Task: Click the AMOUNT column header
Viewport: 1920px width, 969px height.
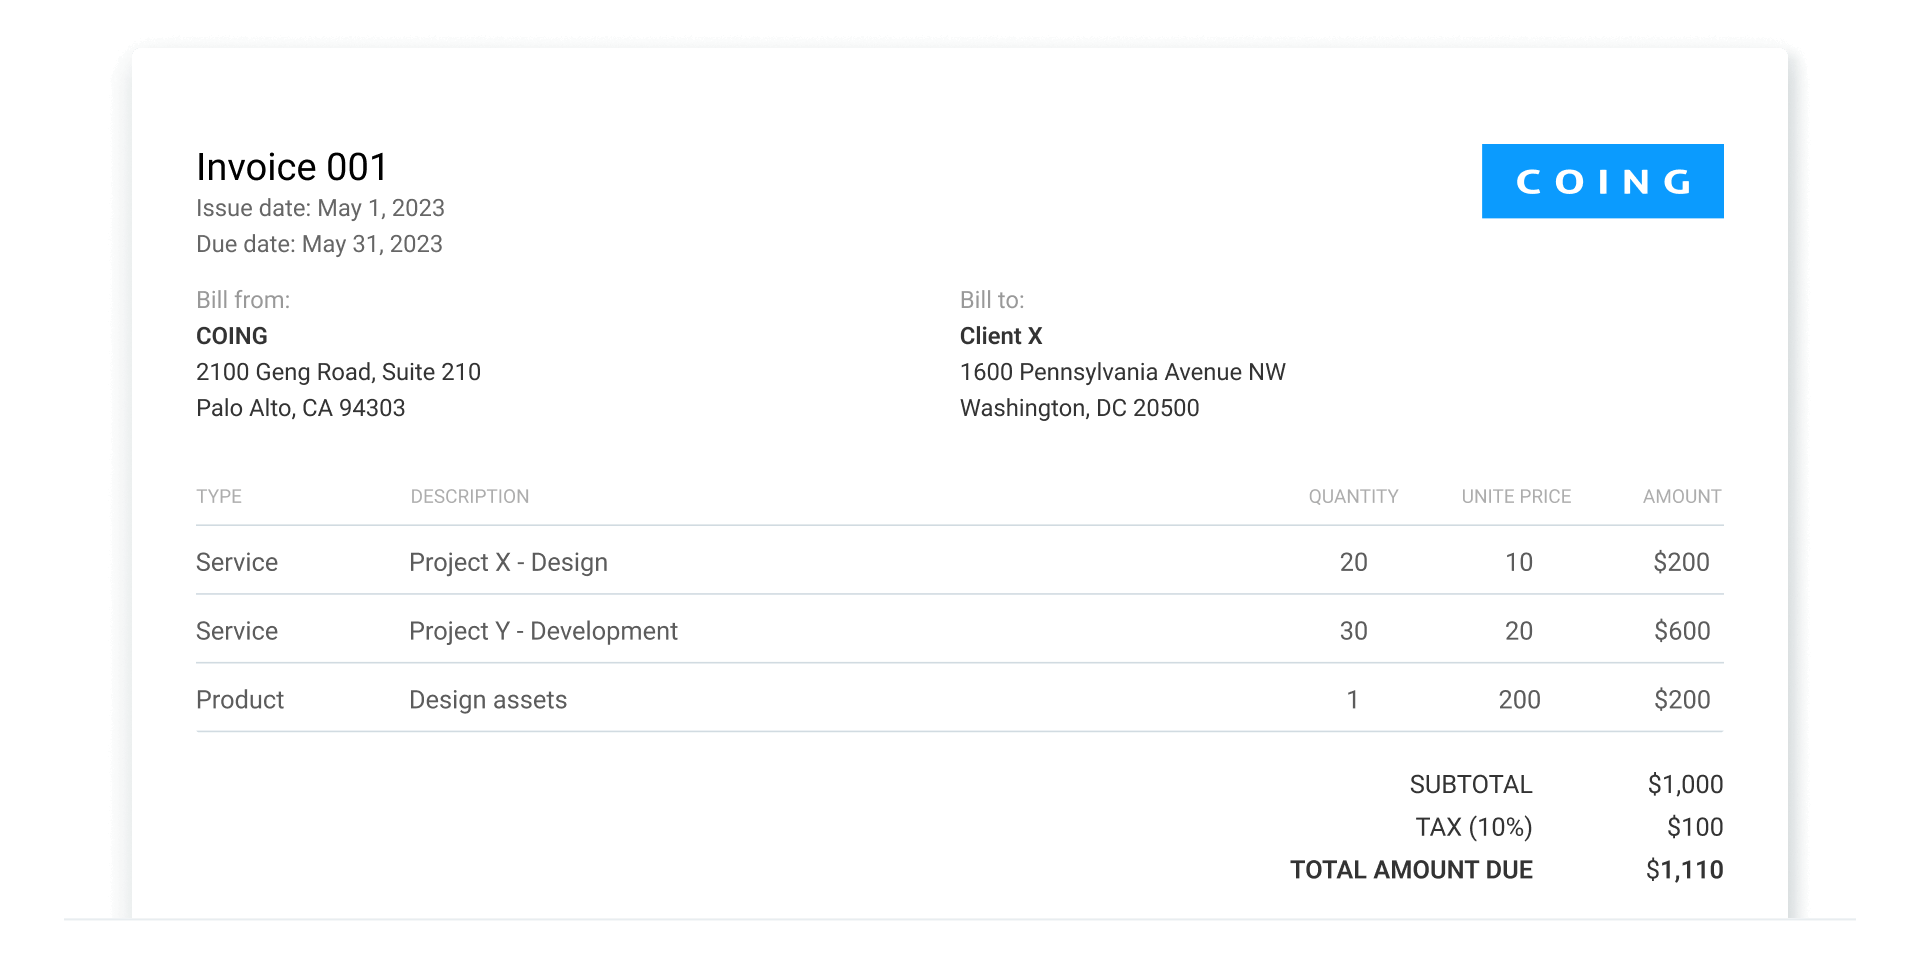Action: [1682, 496]
